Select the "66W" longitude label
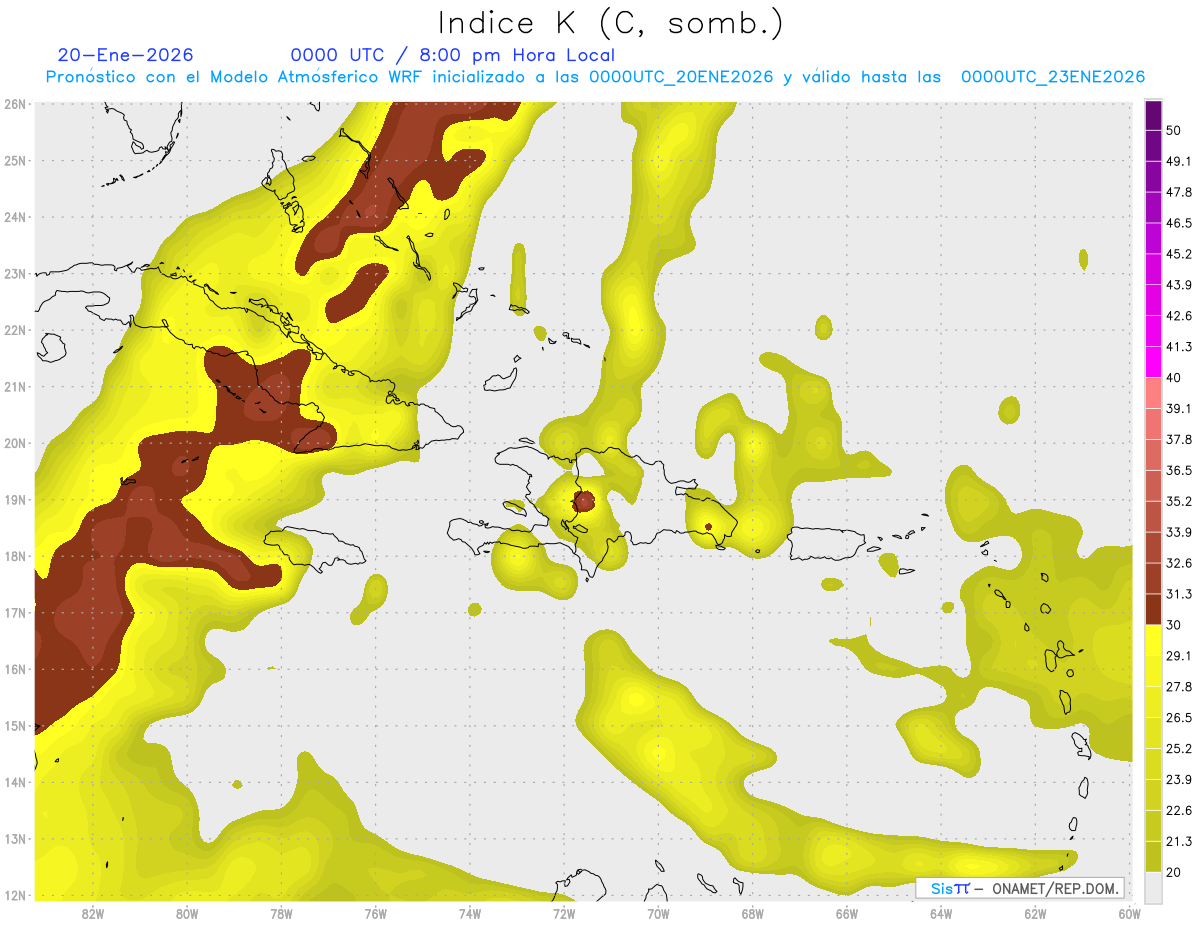The height and width of the screenshot is (927, 1200). click(847, 914)
